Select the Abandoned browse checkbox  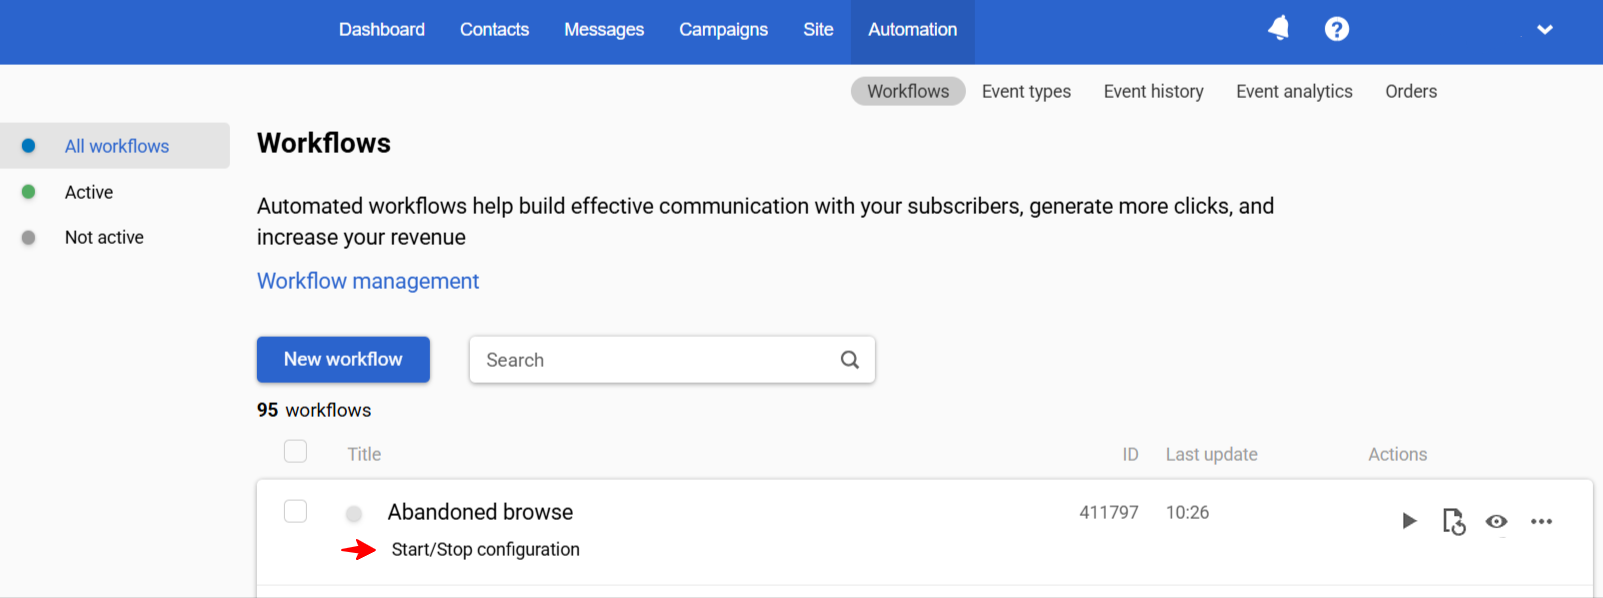click(x=295, y=511)
